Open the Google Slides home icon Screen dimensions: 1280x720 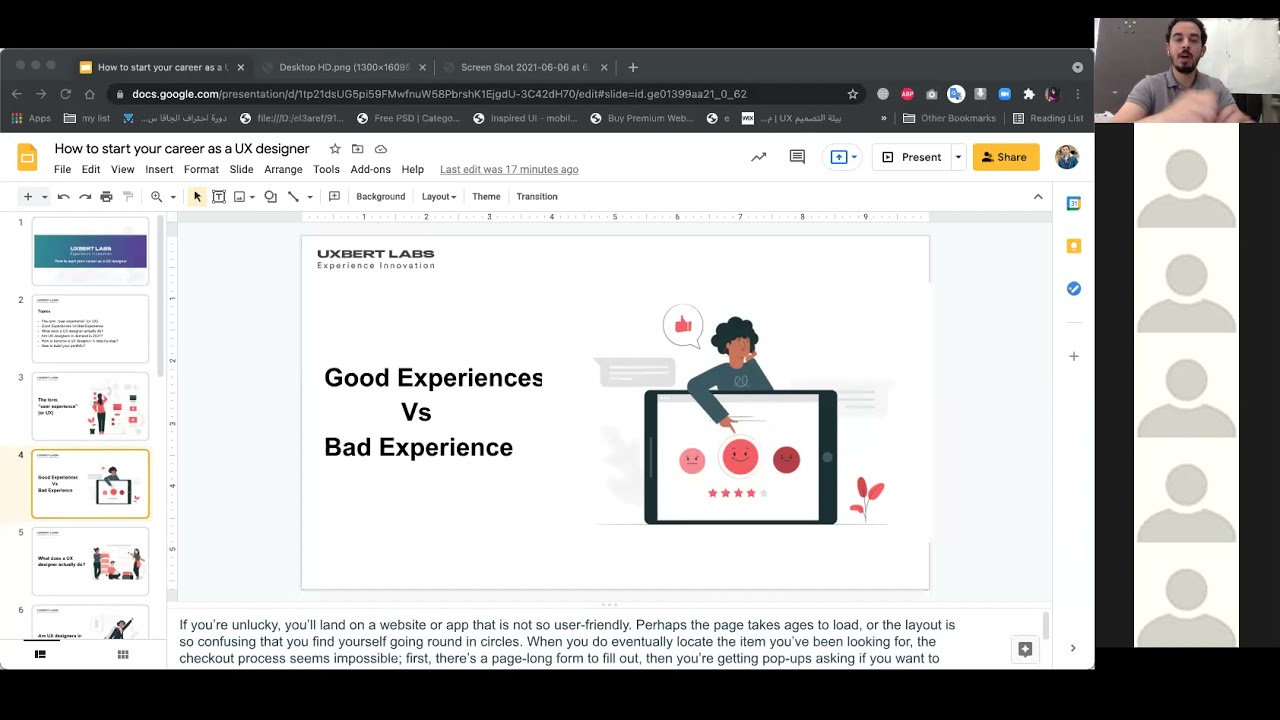coord(28,157)
